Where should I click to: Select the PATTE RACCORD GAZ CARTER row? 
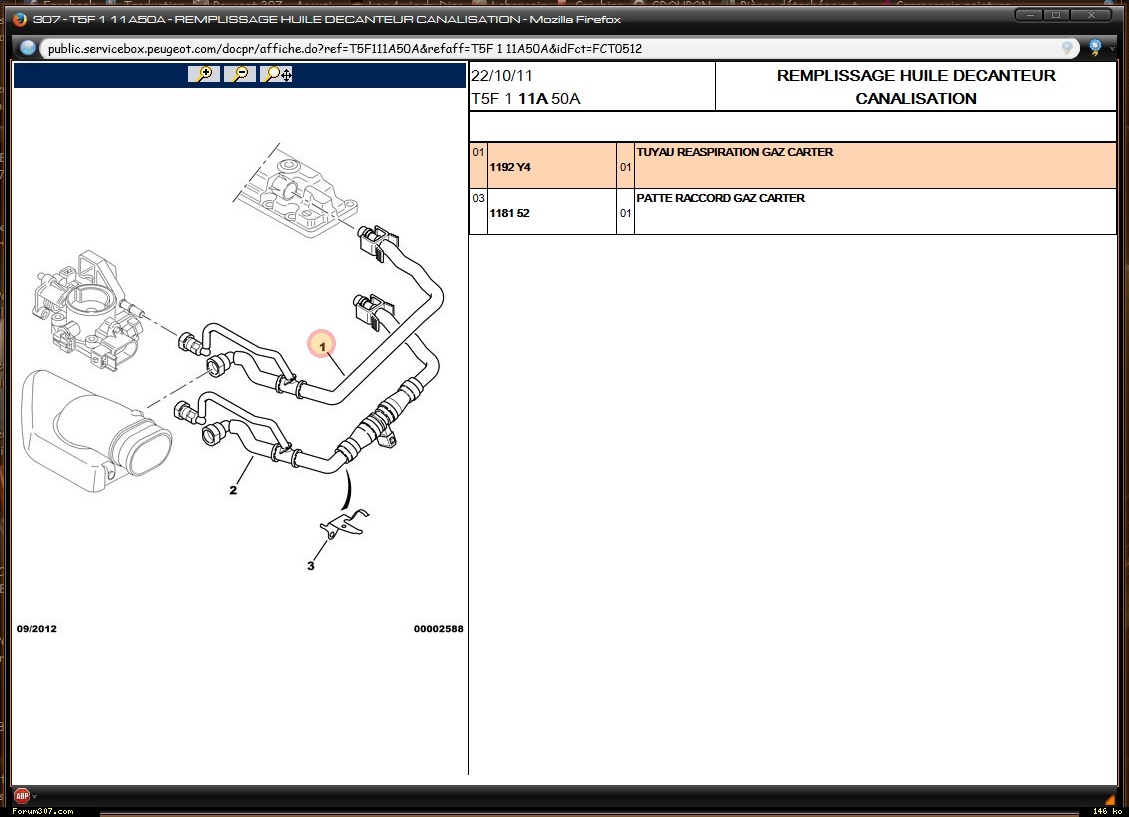[x=720, y=199]
